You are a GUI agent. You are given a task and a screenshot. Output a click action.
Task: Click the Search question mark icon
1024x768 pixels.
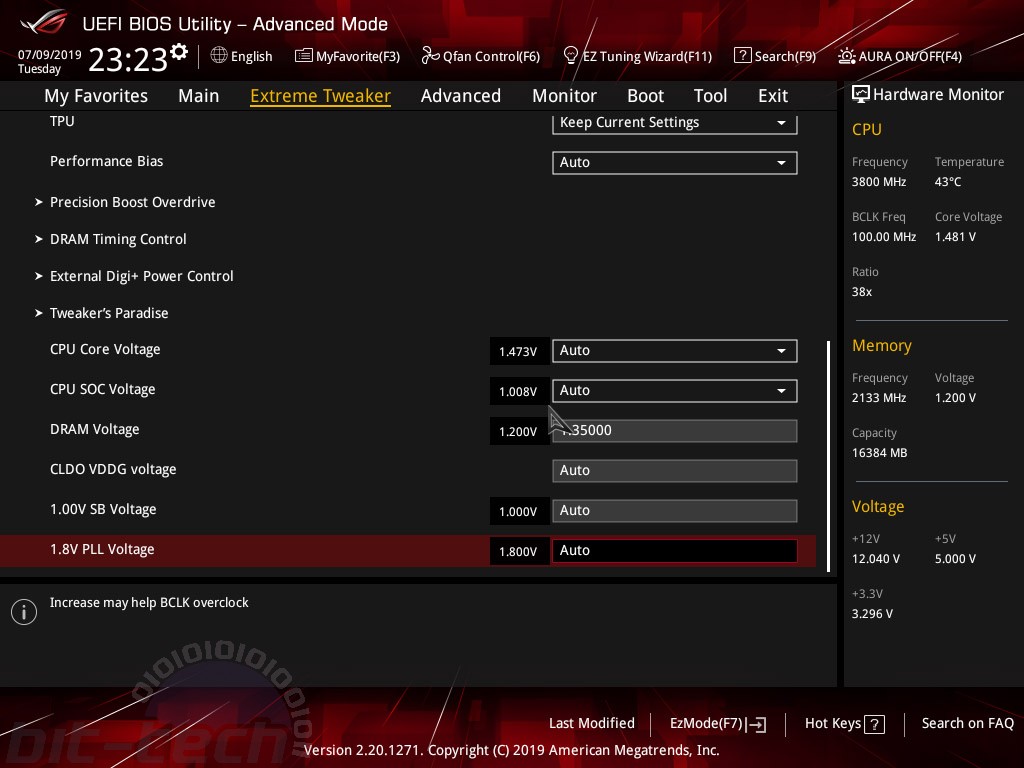tap(743, 56)
